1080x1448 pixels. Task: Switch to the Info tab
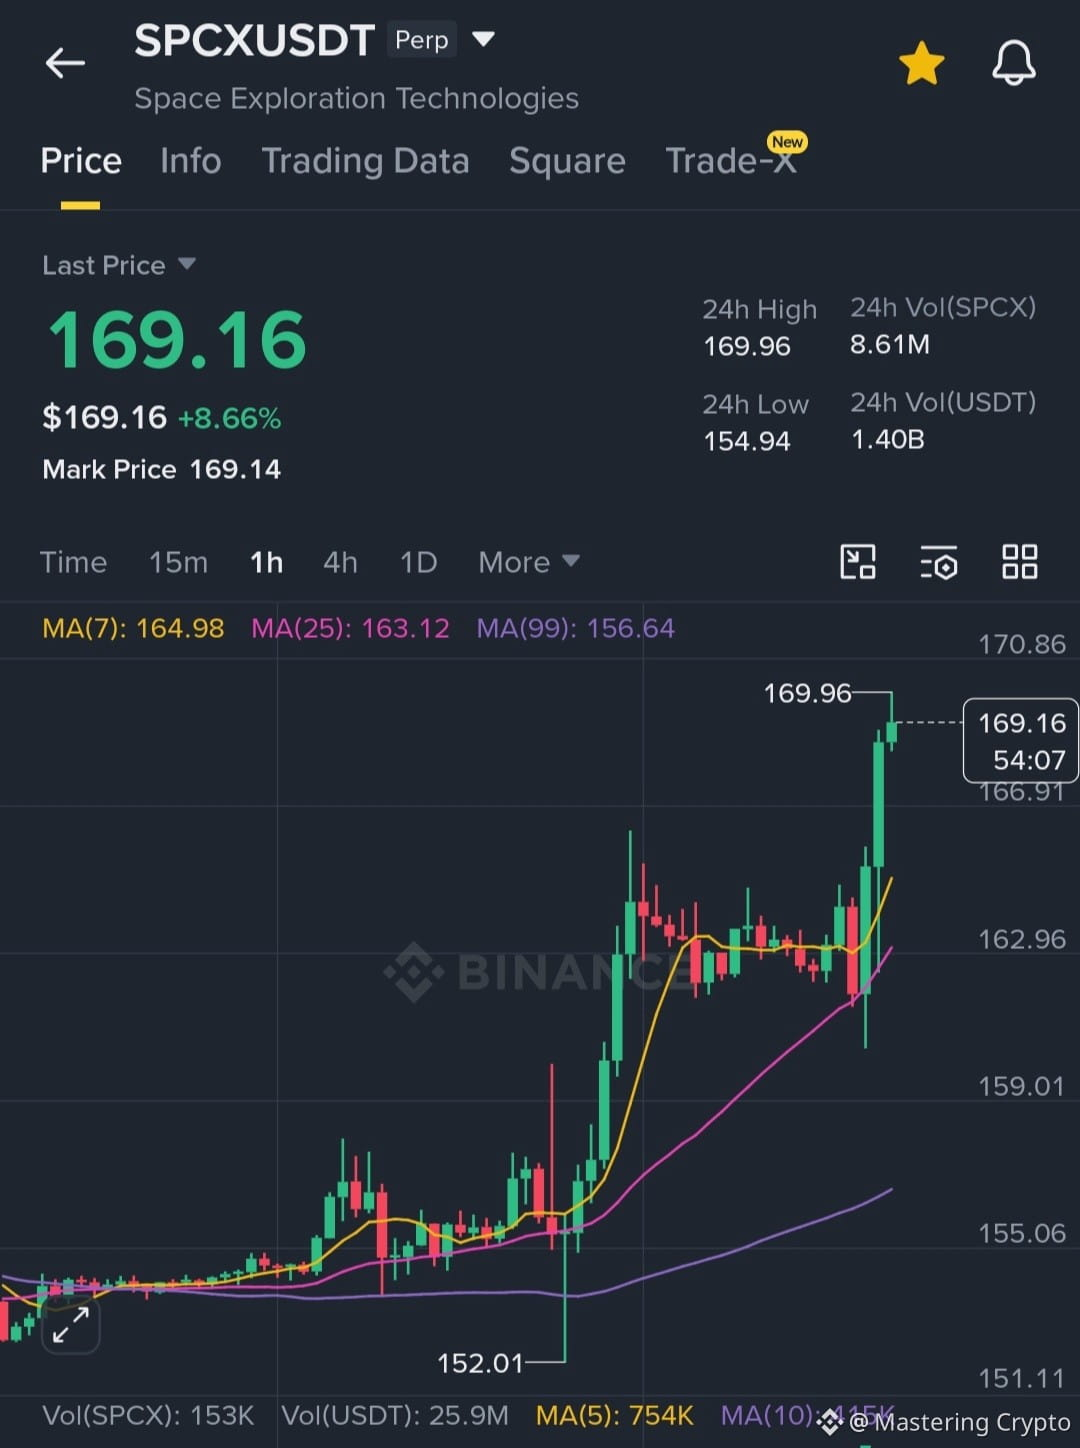pyautogui.click(x=190, y=161)
